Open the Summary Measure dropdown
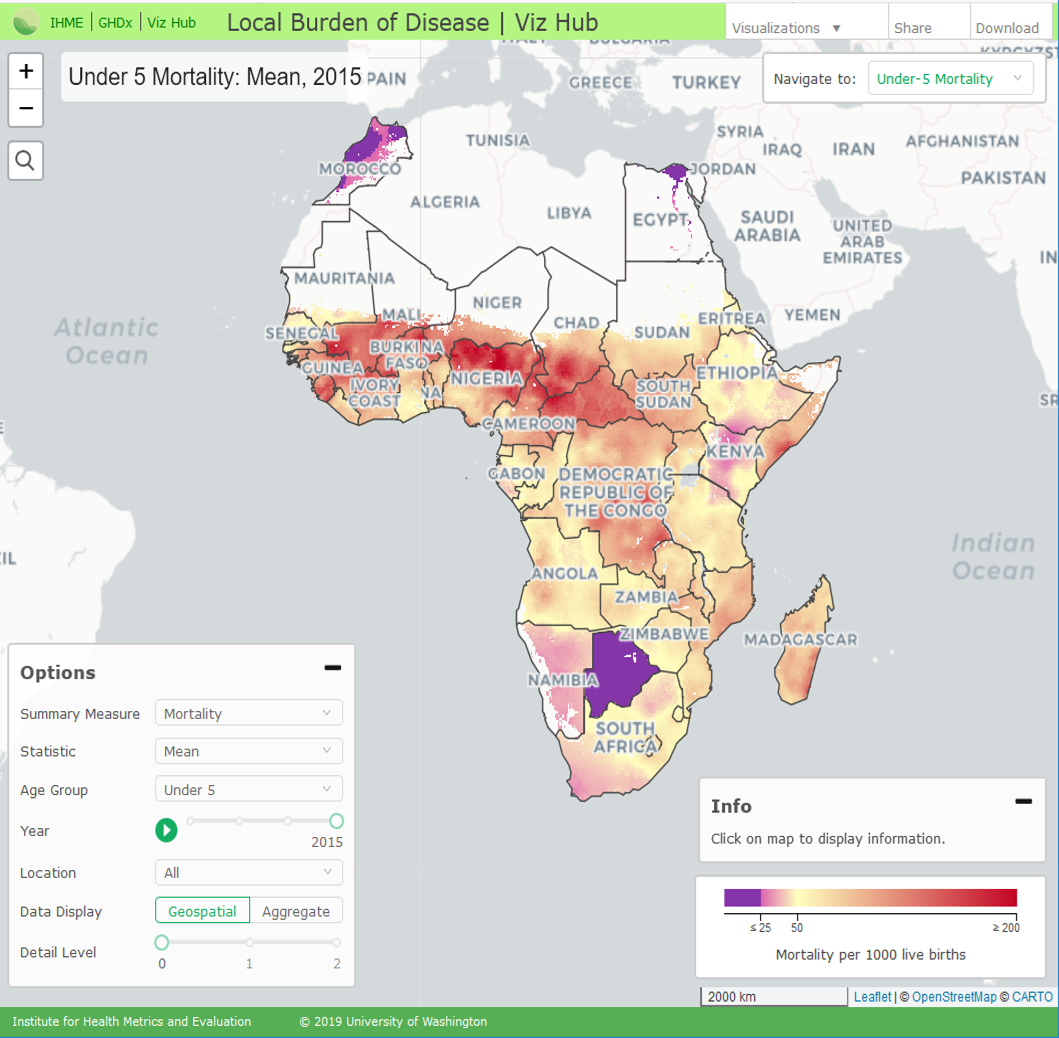Viewport: 1059px width, 1038px height. pyautogui.click(x=248, y=713)
